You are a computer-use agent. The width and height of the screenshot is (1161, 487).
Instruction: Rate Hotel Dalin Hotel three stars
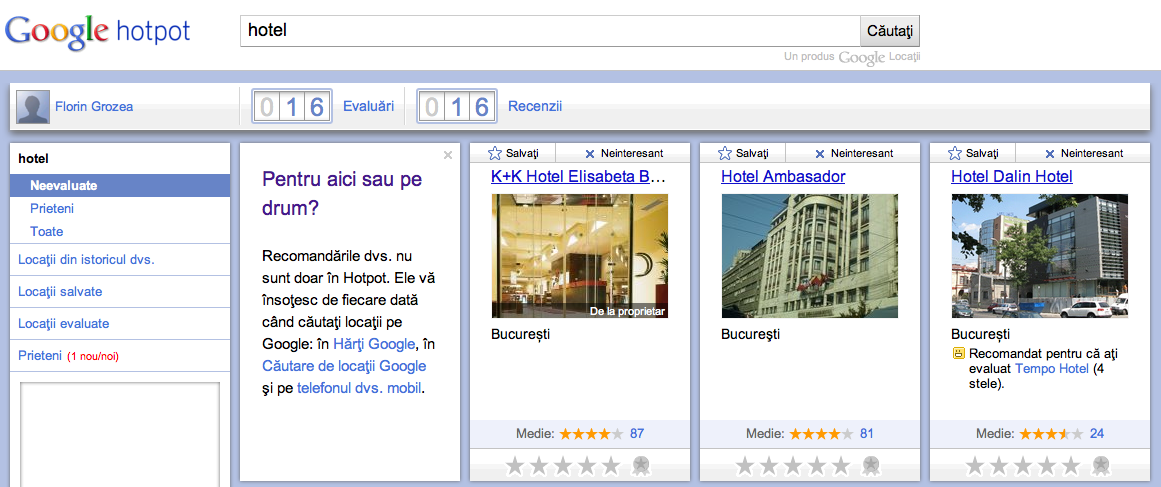(1023, 465)
